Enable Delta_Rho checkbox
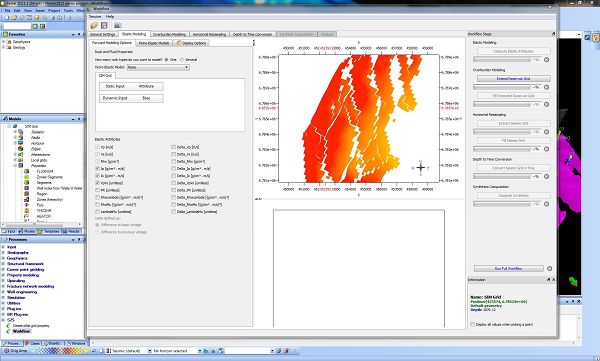Viewport: 600px width, 361px height. pyautogui.click(x=174, y=162)
